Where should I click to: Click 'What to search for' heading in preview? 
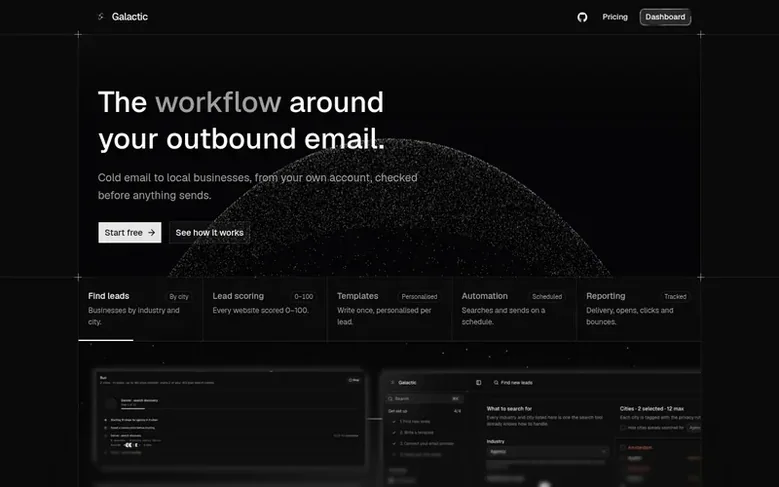tap(509, 408)
